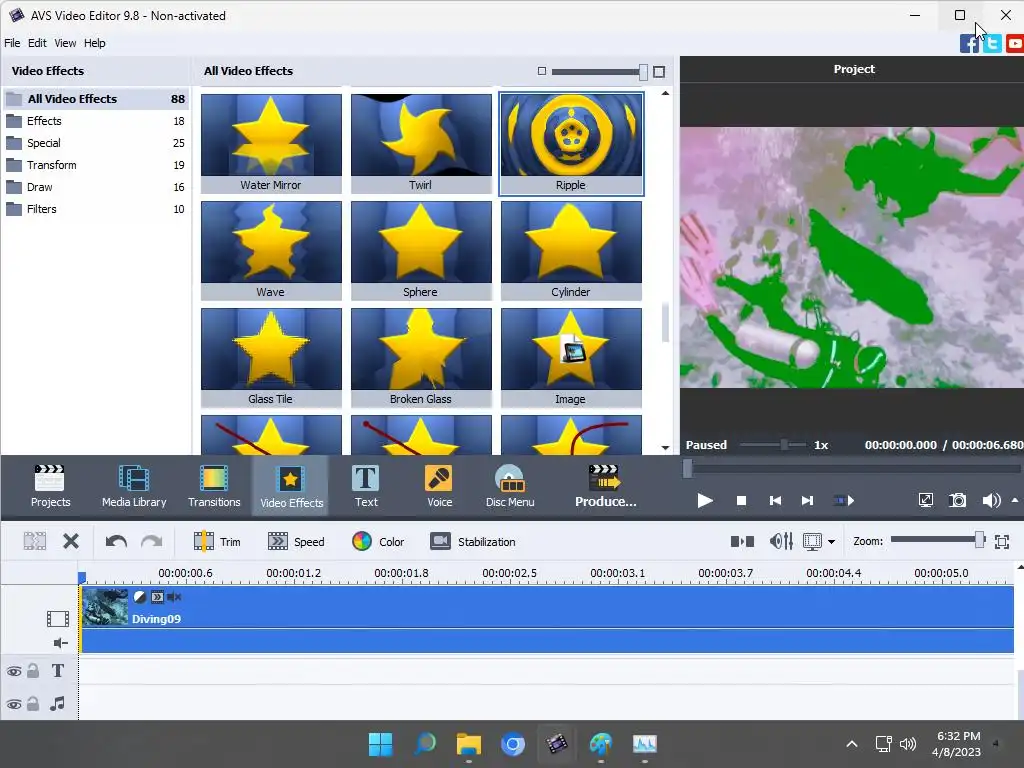Choose the Twirl effect thumbnail
This screenshot has height=768, width=1024.
click(421, 143)
